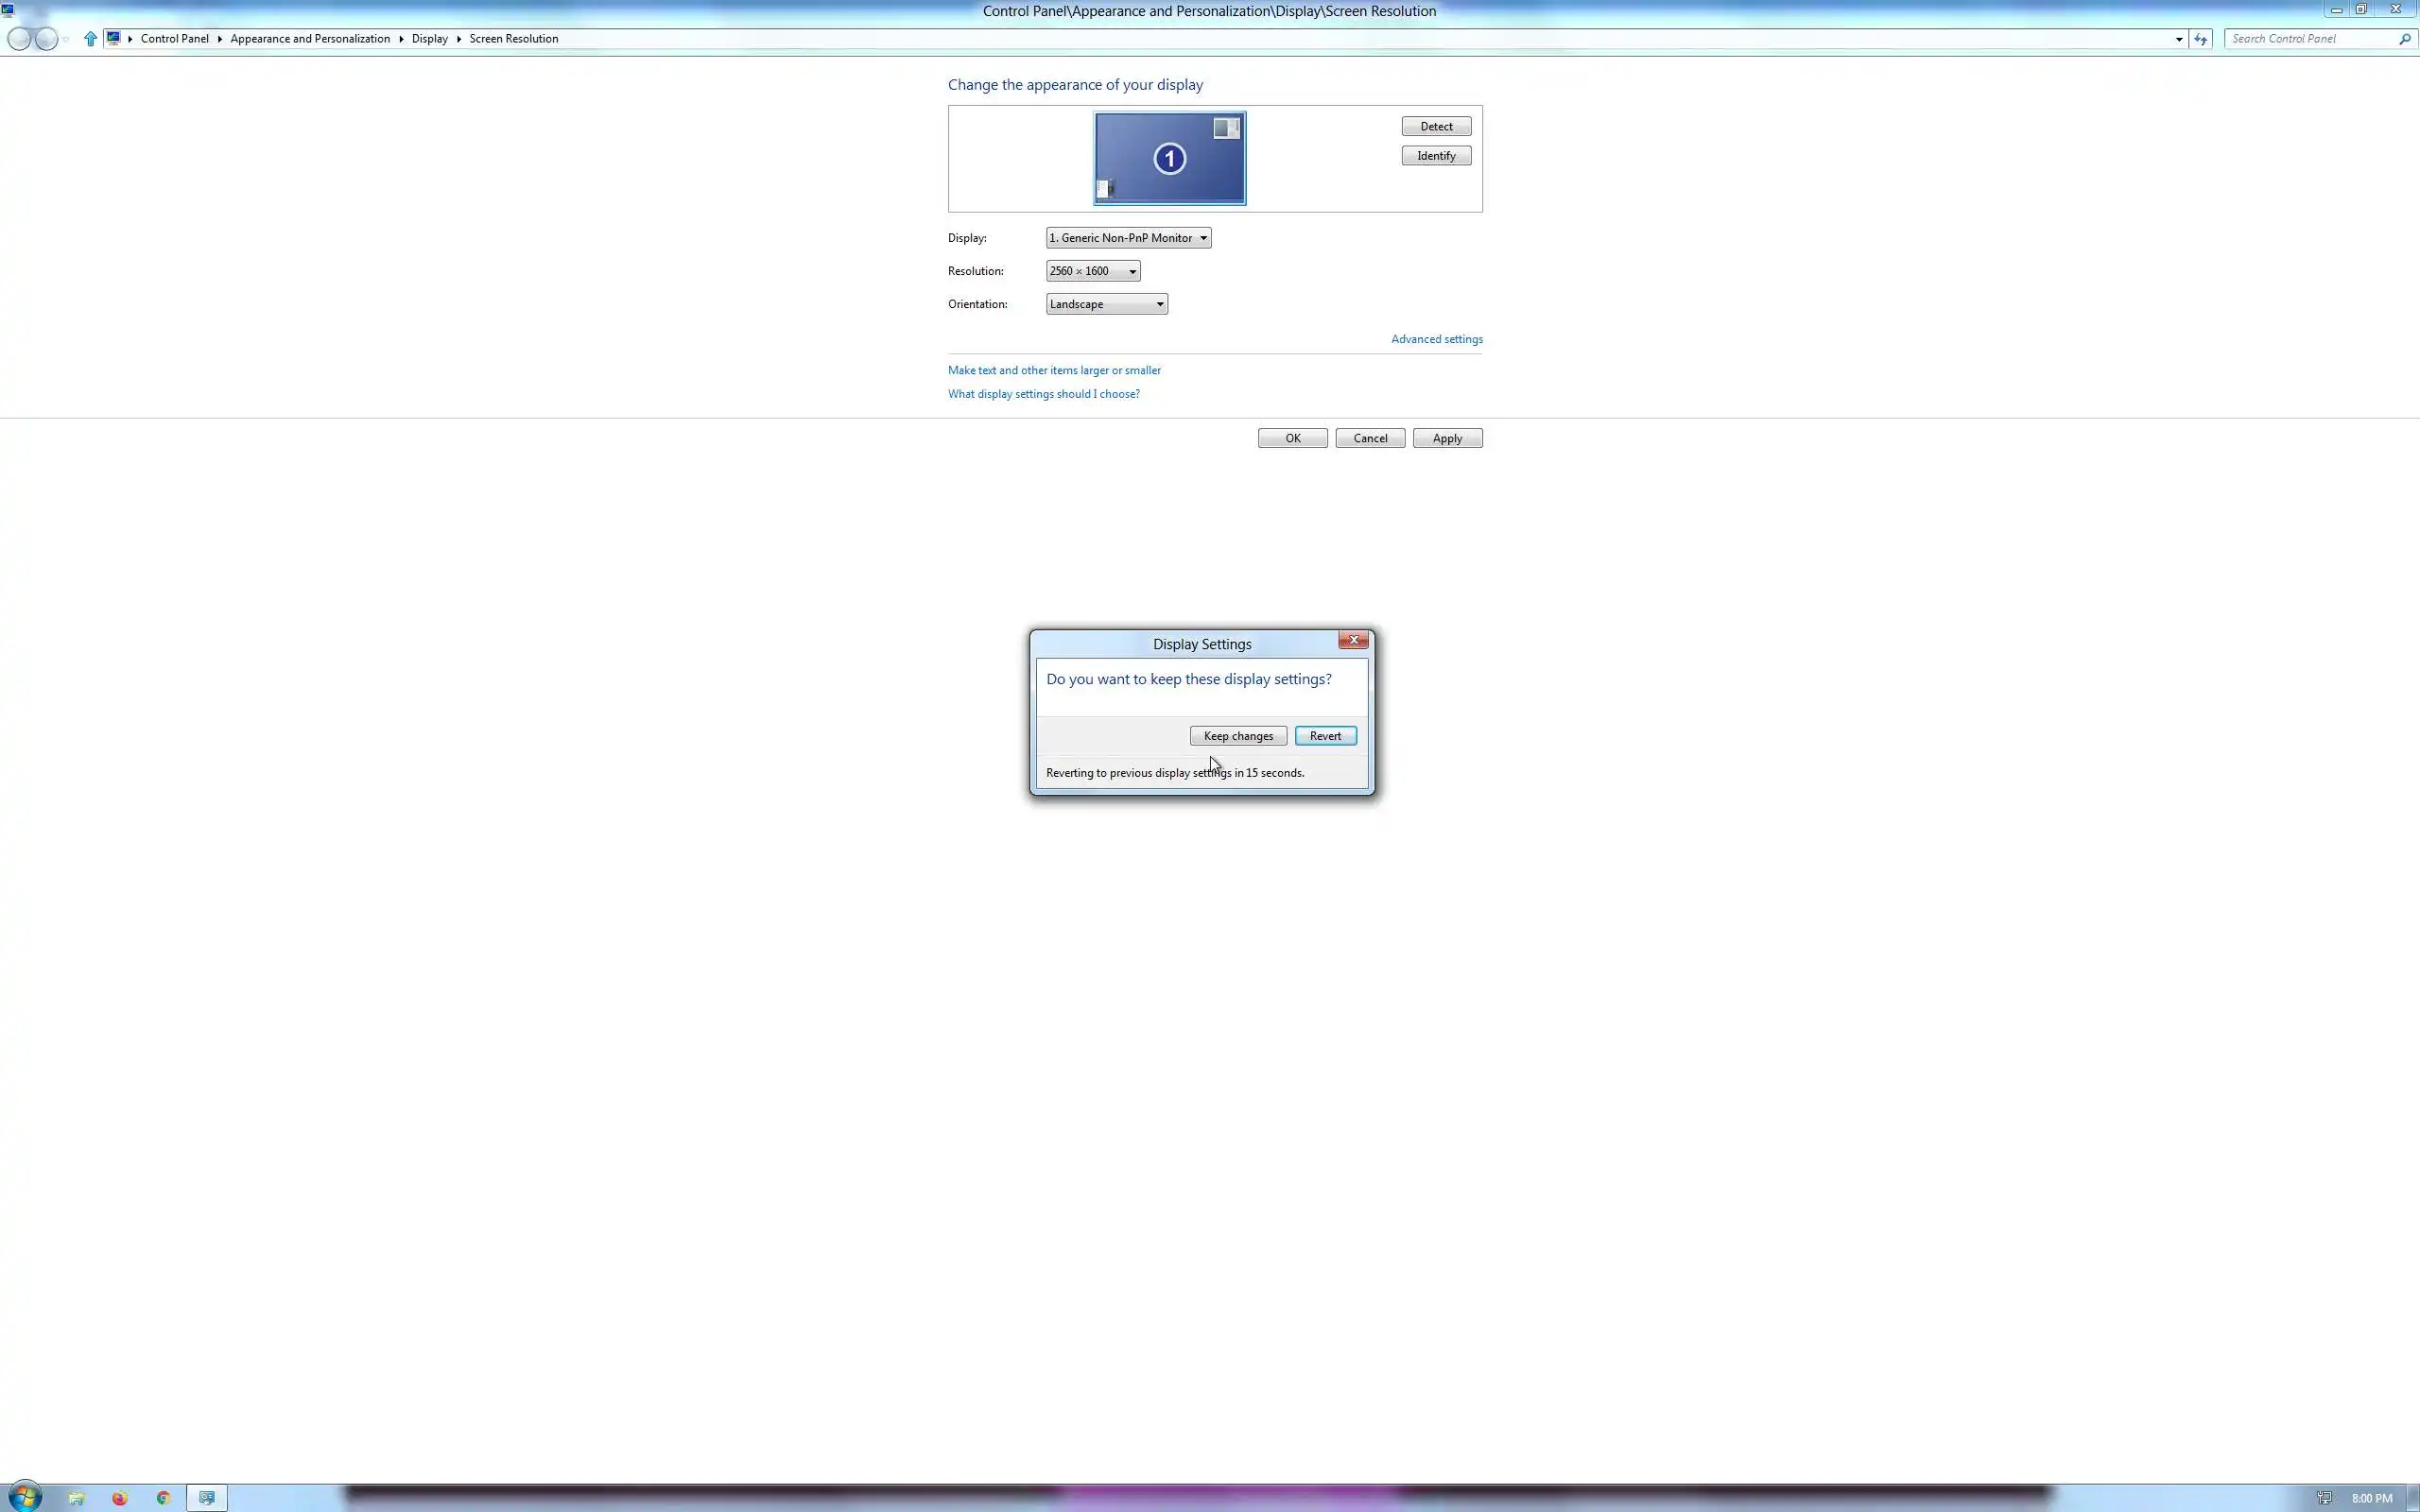Click the Windows Start orb
The height and width of the screenshot is (1512, 2420).
pyautogui.click(x=24, y=1497)
